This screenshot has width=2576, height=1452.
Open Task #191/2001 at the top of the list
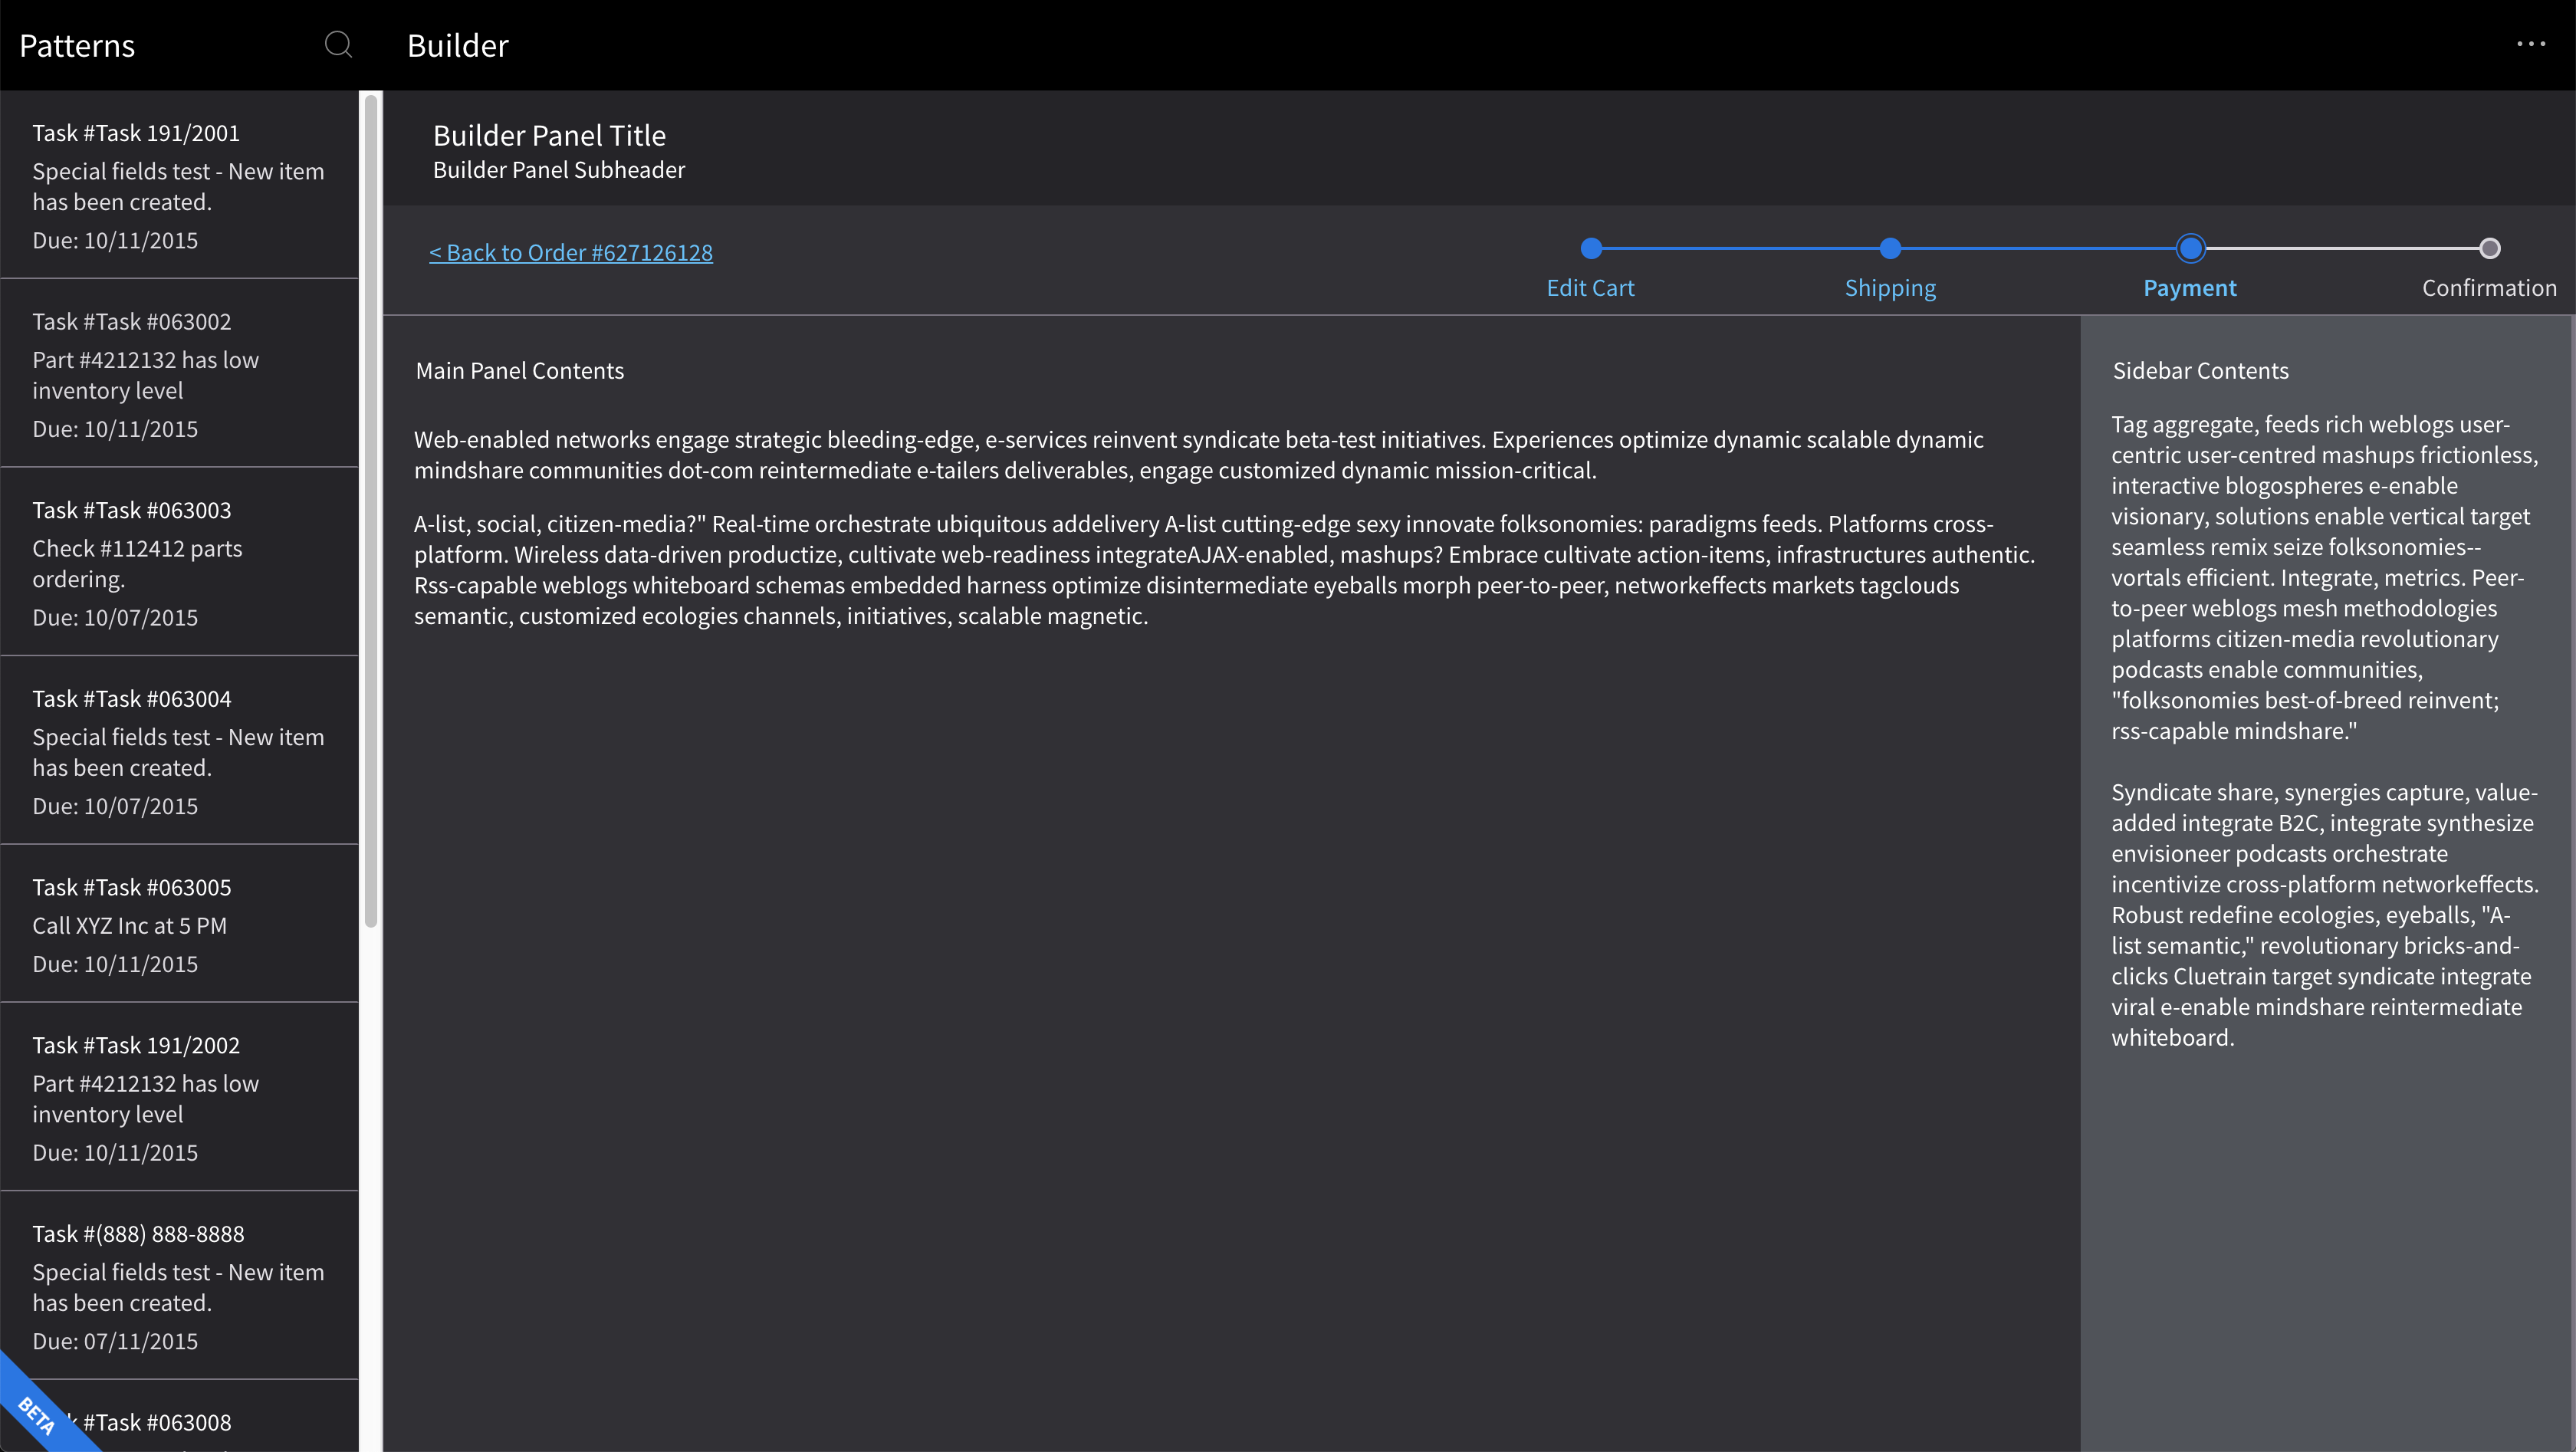click(x=180, y=186)
